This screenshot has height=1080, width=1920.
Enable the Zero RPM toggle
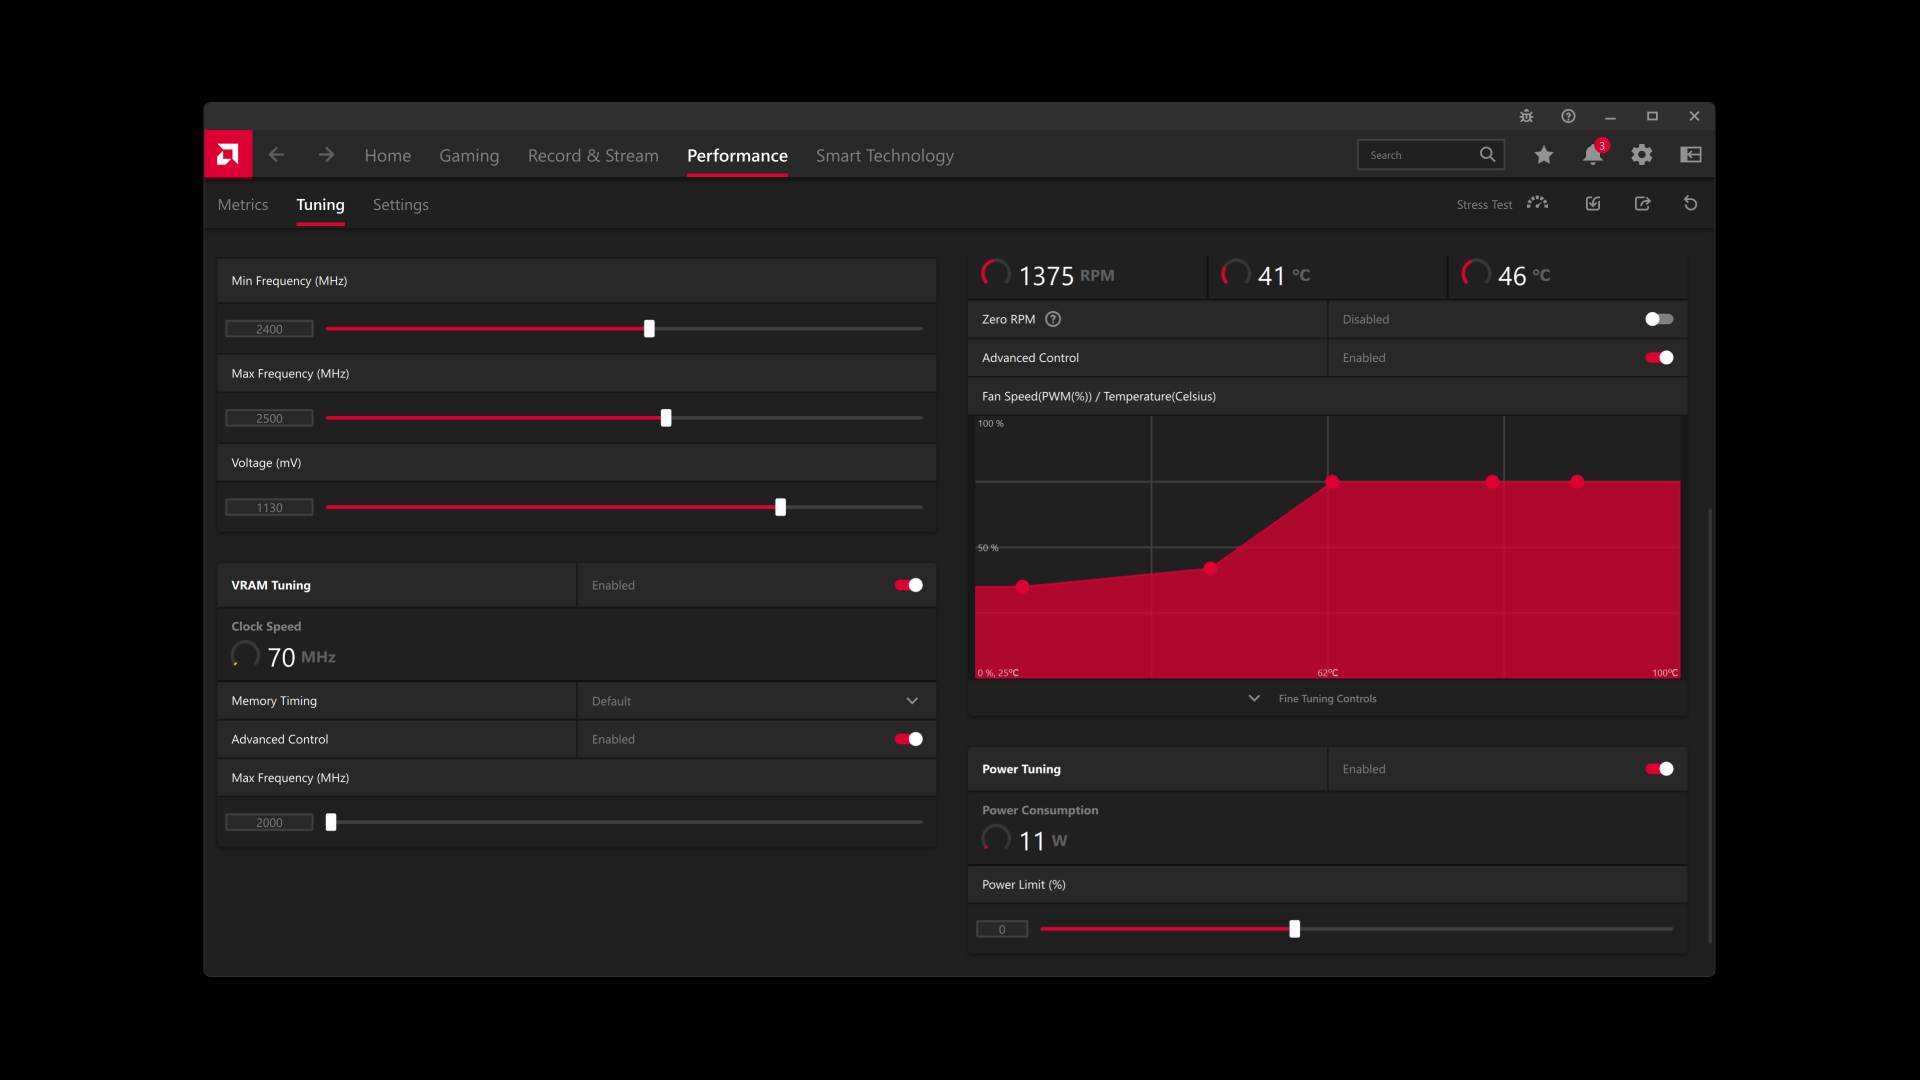tap(1659, 319)
